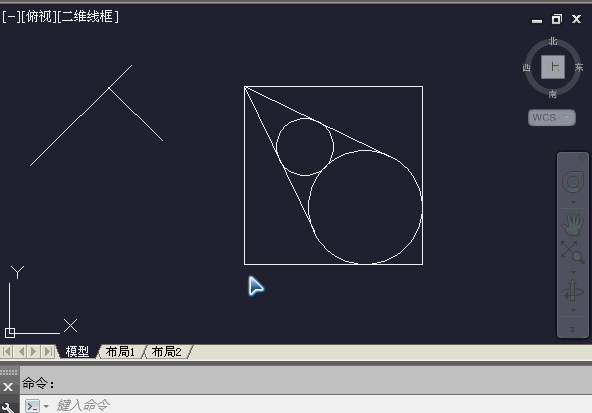Minimize the drawing viewport window
The image size is (592, 413).
pyautogui.click(x=537, y=20)
